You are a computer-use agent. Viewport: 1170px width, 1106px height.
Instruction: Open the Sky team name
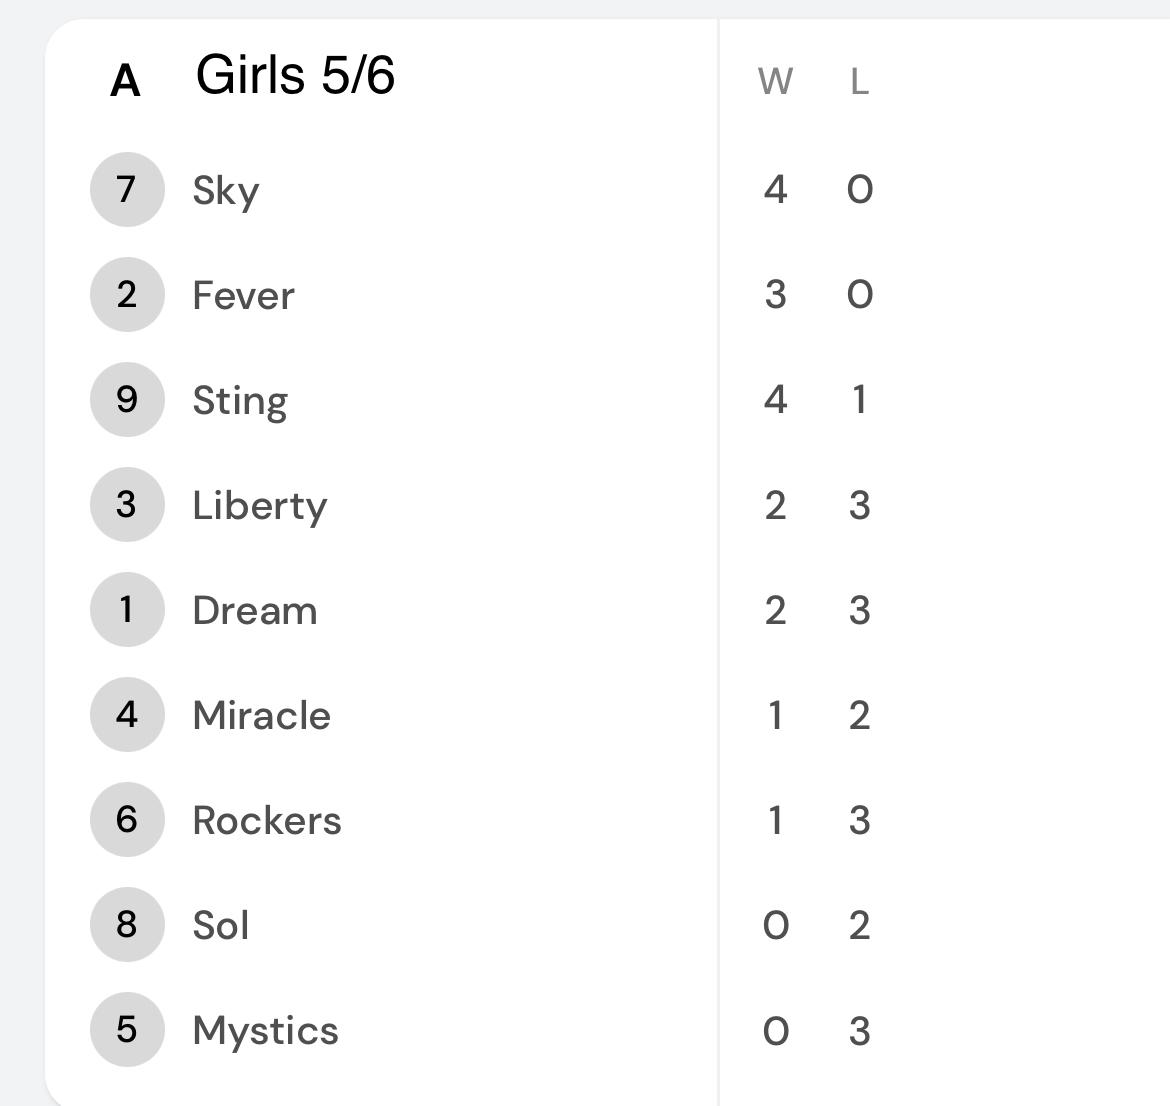[x=226, y=192]
